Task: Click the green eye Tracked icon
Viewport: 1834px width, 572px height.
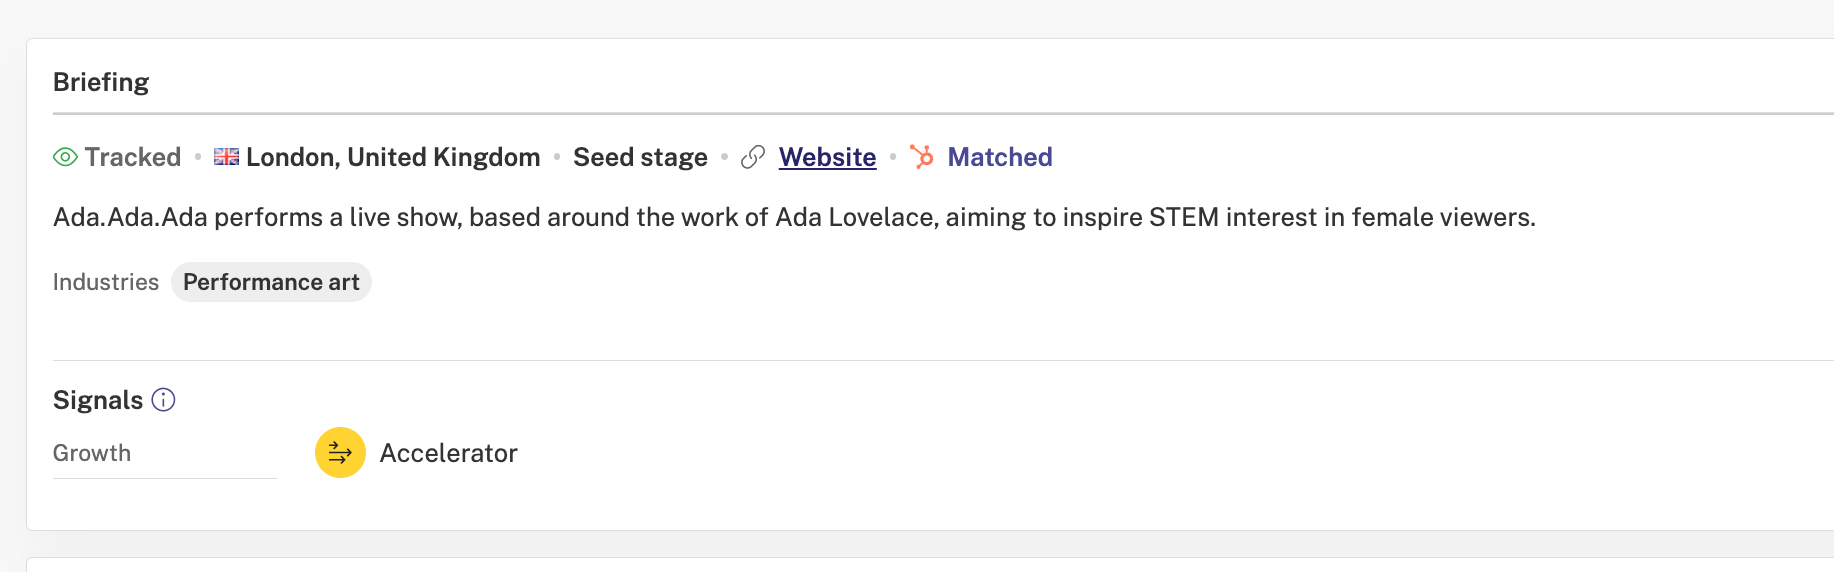Action: click(65, 157)
